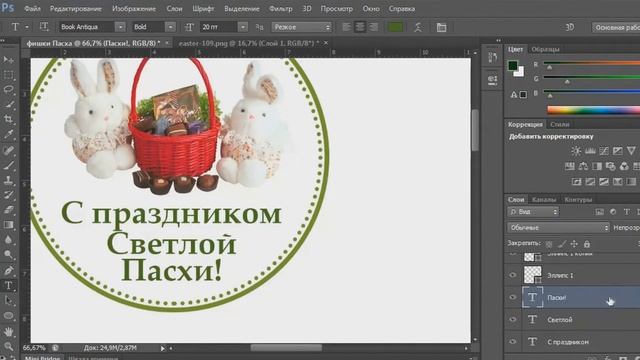This screenshot has height=360, width=640.
Task: Select the Crop tool
Action: point(8,119)
